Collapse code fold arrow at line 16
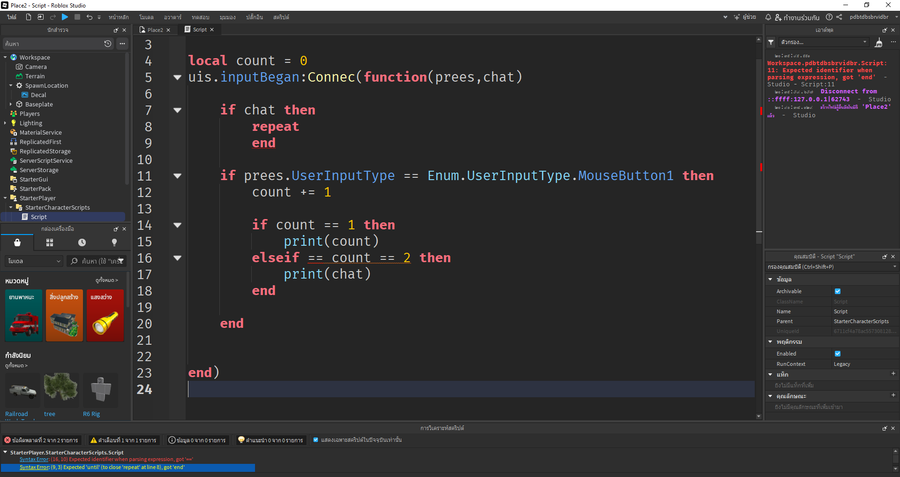The image size is (900, 477). click(177, 258)
